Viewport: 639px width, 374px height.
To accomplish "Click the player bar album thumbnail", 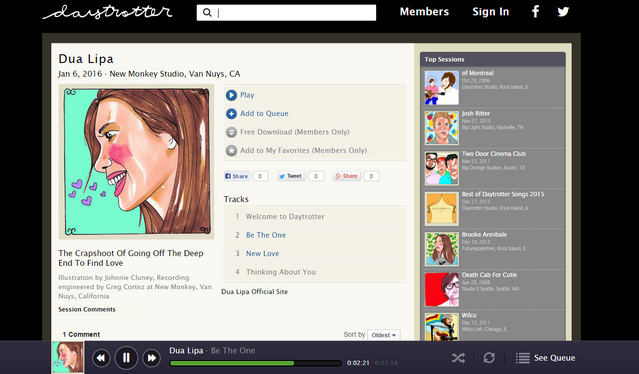I will coord(68,357).
